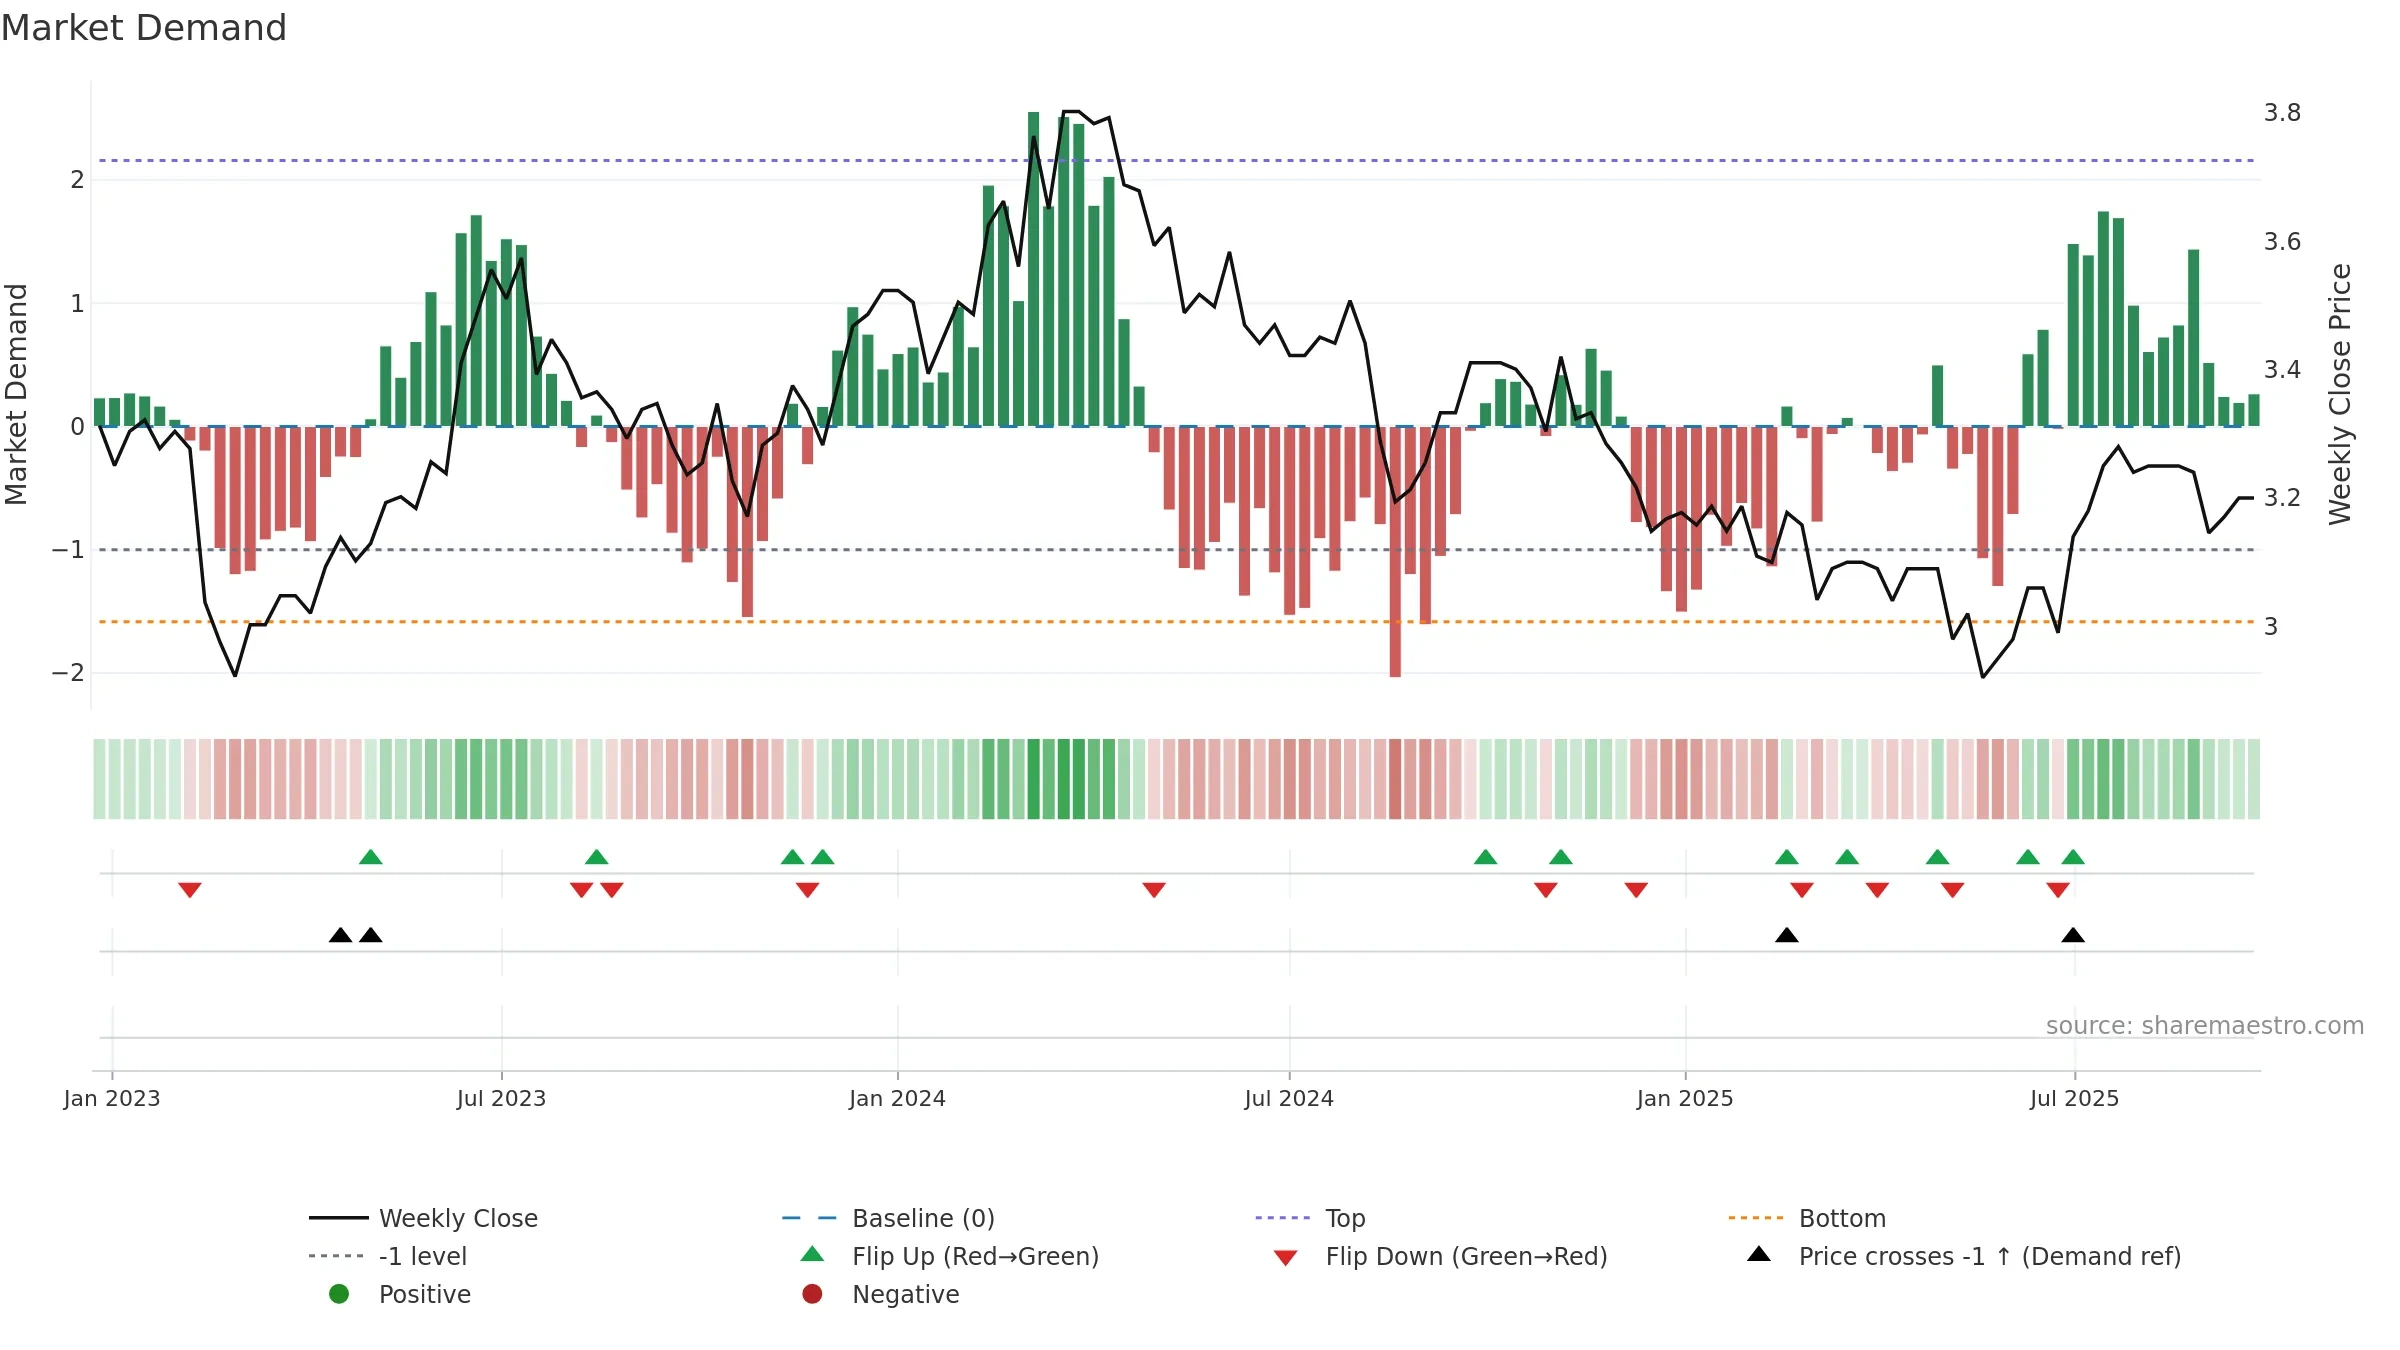Viewport: 2400px width, 1350px height.
Task: Click the leftmost red flip-down triangle marker
Action: [190, 890]
